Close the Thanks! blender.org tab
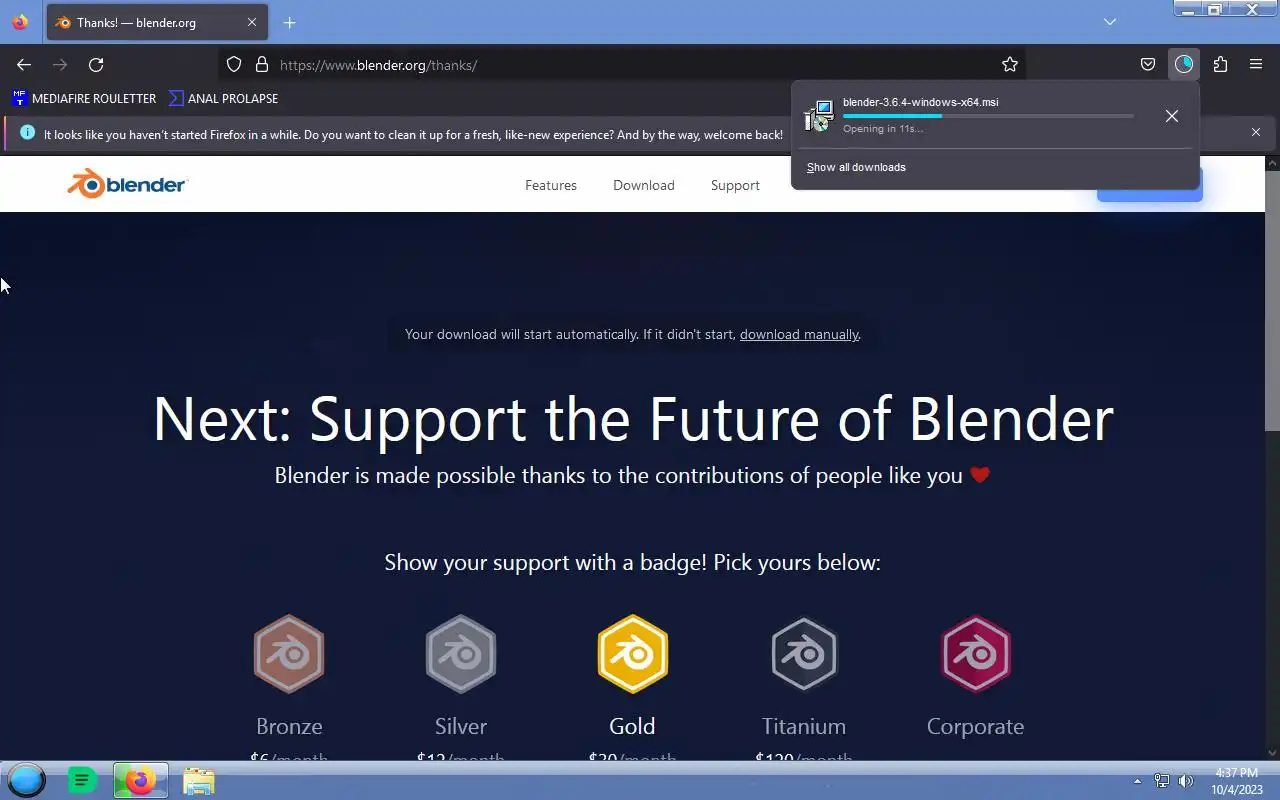The height and width of the screenshot is (800, 1280). [252, 22]
